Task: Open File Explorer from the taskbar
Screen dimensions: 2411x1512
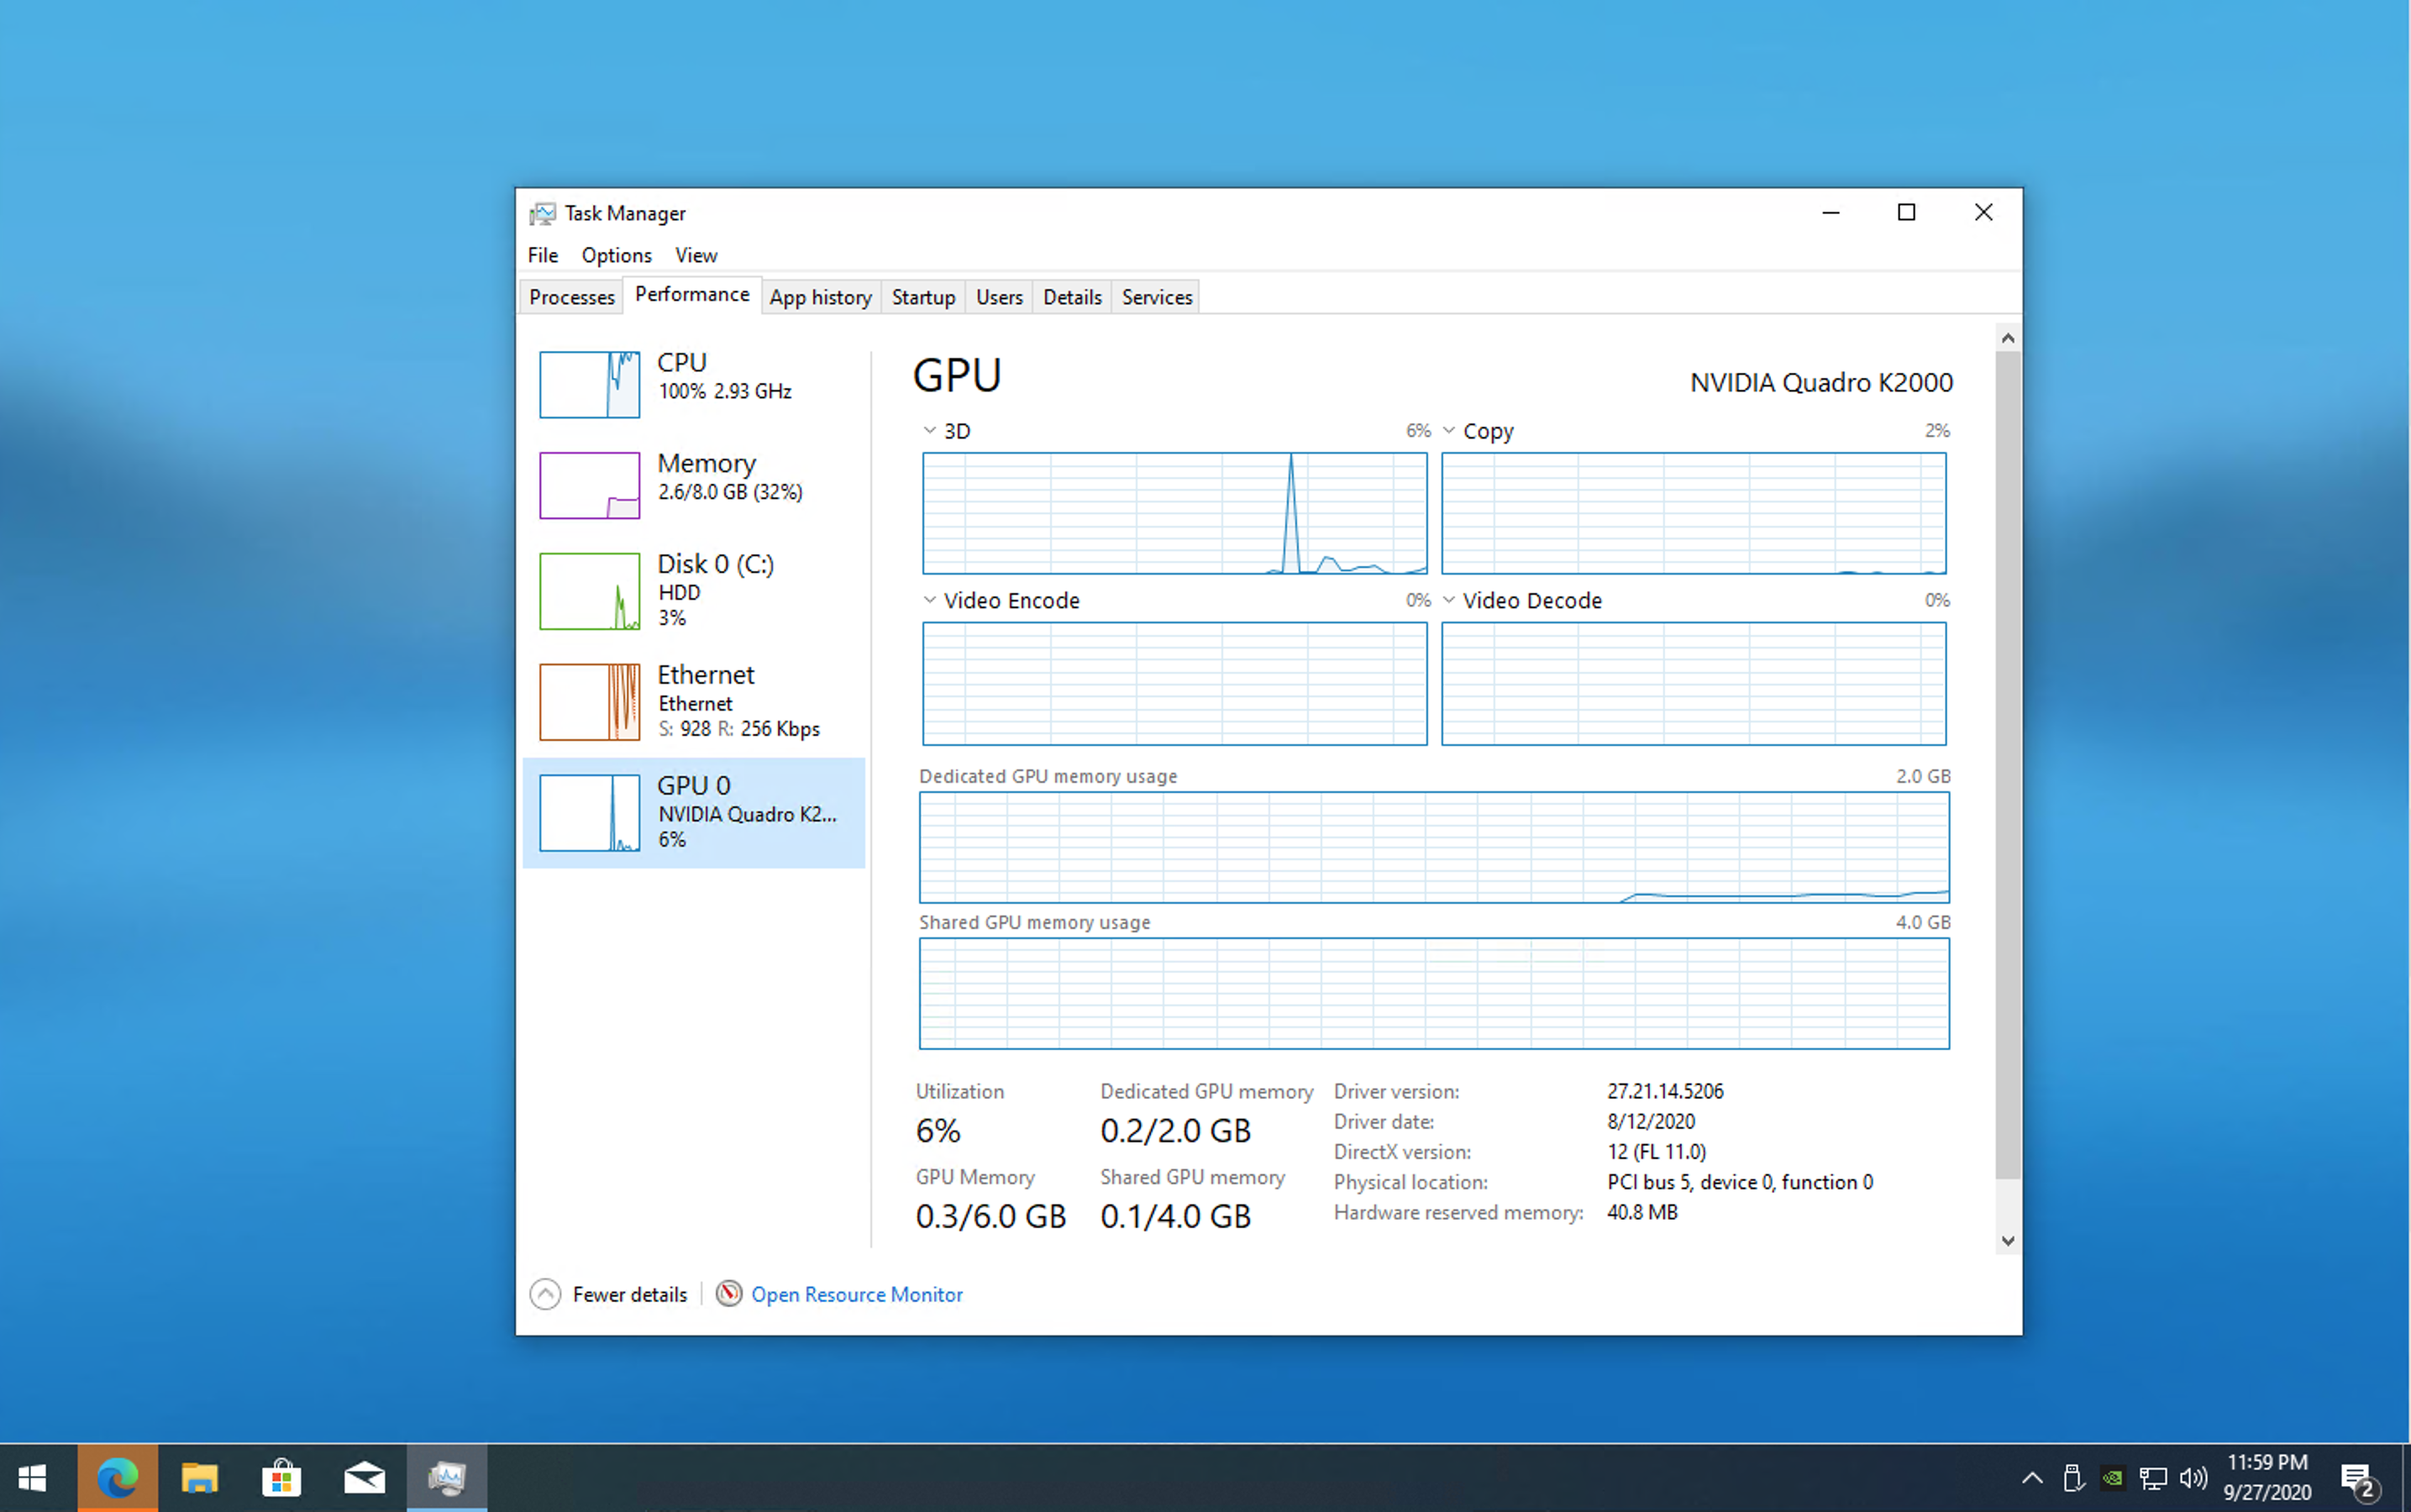Action: point(199,1477)
